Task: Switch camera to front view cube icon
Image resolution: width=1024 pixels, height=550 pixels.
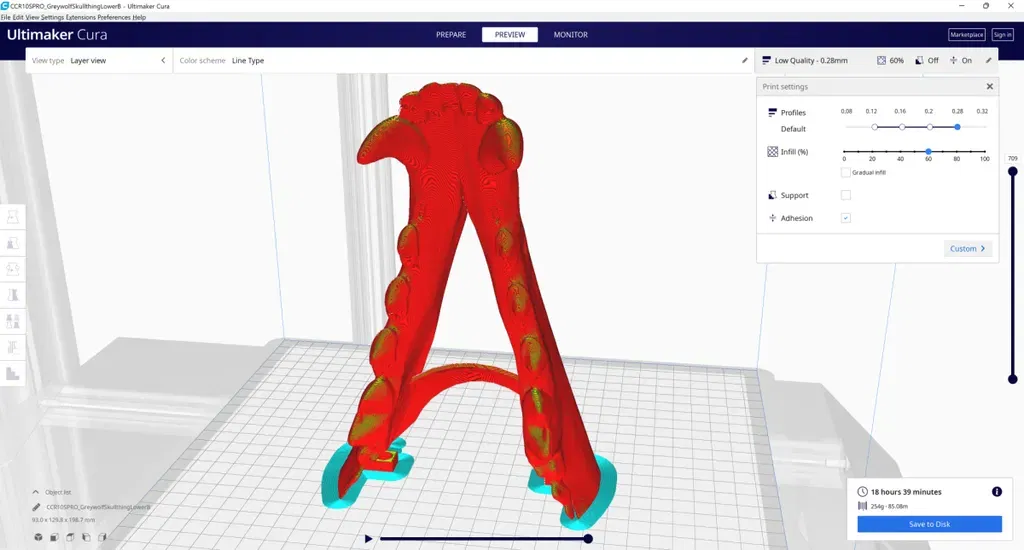Action: (x=54, y=537)
